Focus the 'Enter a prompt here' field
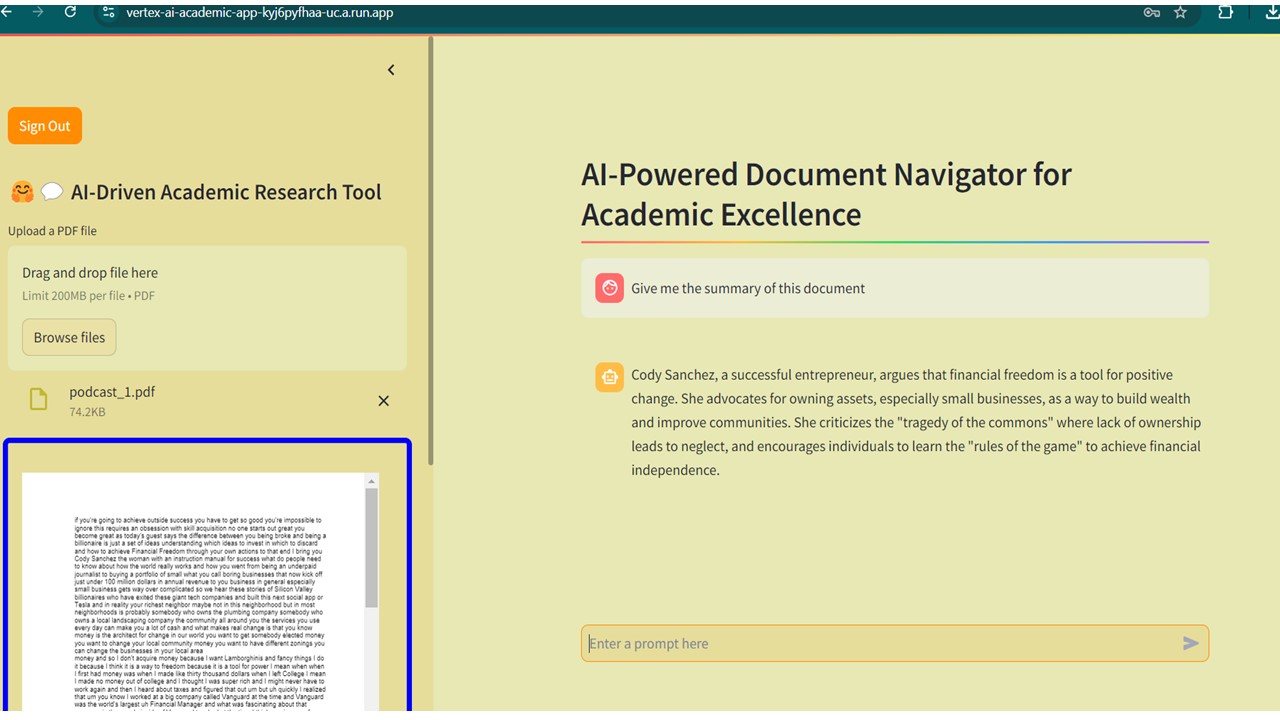 (x=895, y=643)
